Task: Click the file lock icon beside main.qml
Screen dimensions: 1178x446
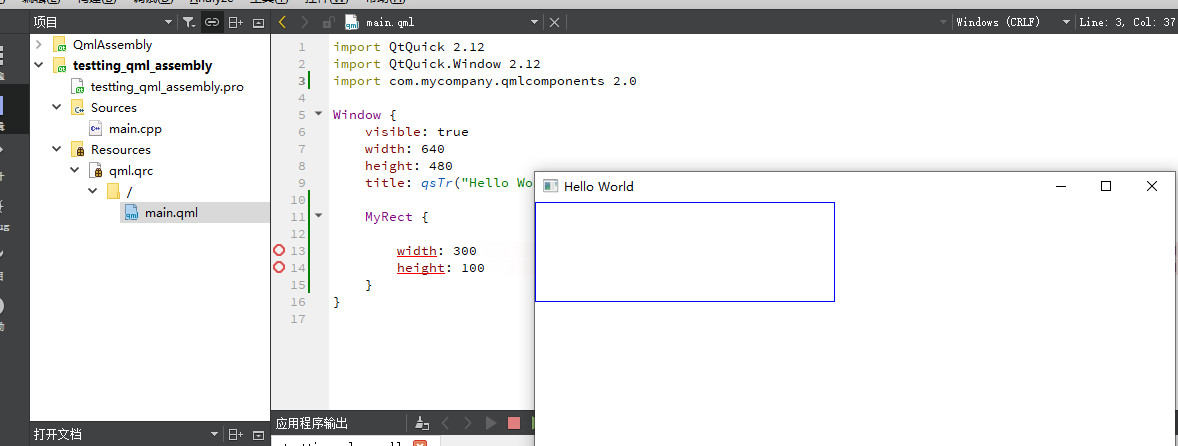Action: (328, 23)
